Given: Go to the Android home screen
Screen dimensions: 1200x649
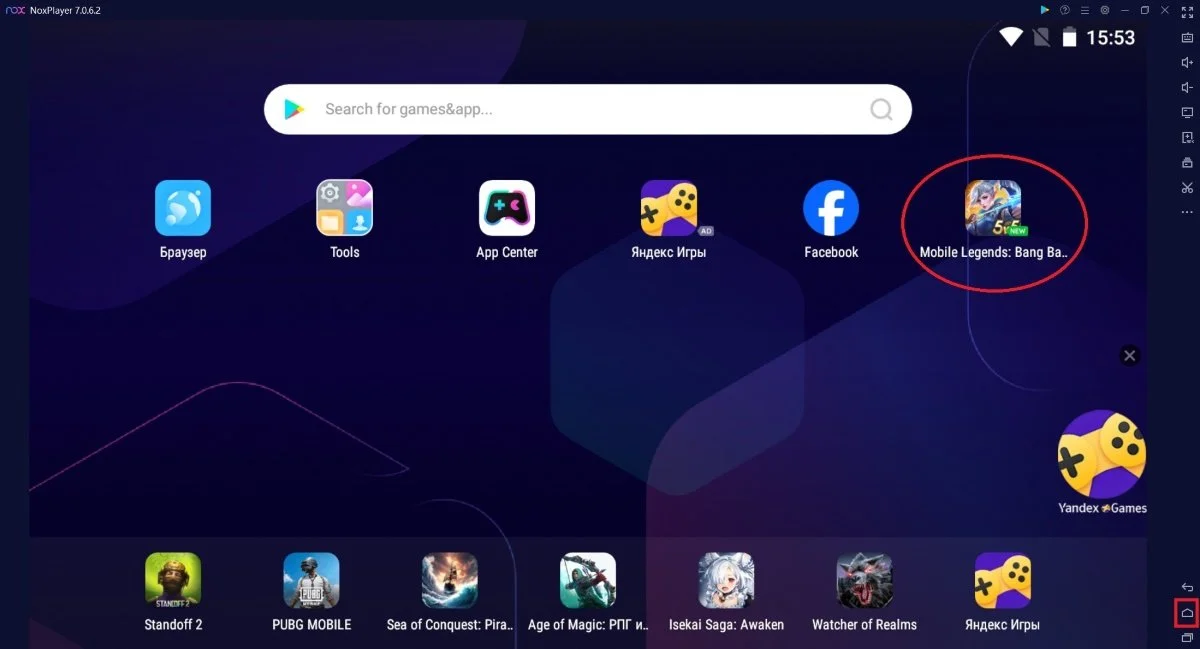Looking at the screenshot, I should click(x=1187, y=612).
